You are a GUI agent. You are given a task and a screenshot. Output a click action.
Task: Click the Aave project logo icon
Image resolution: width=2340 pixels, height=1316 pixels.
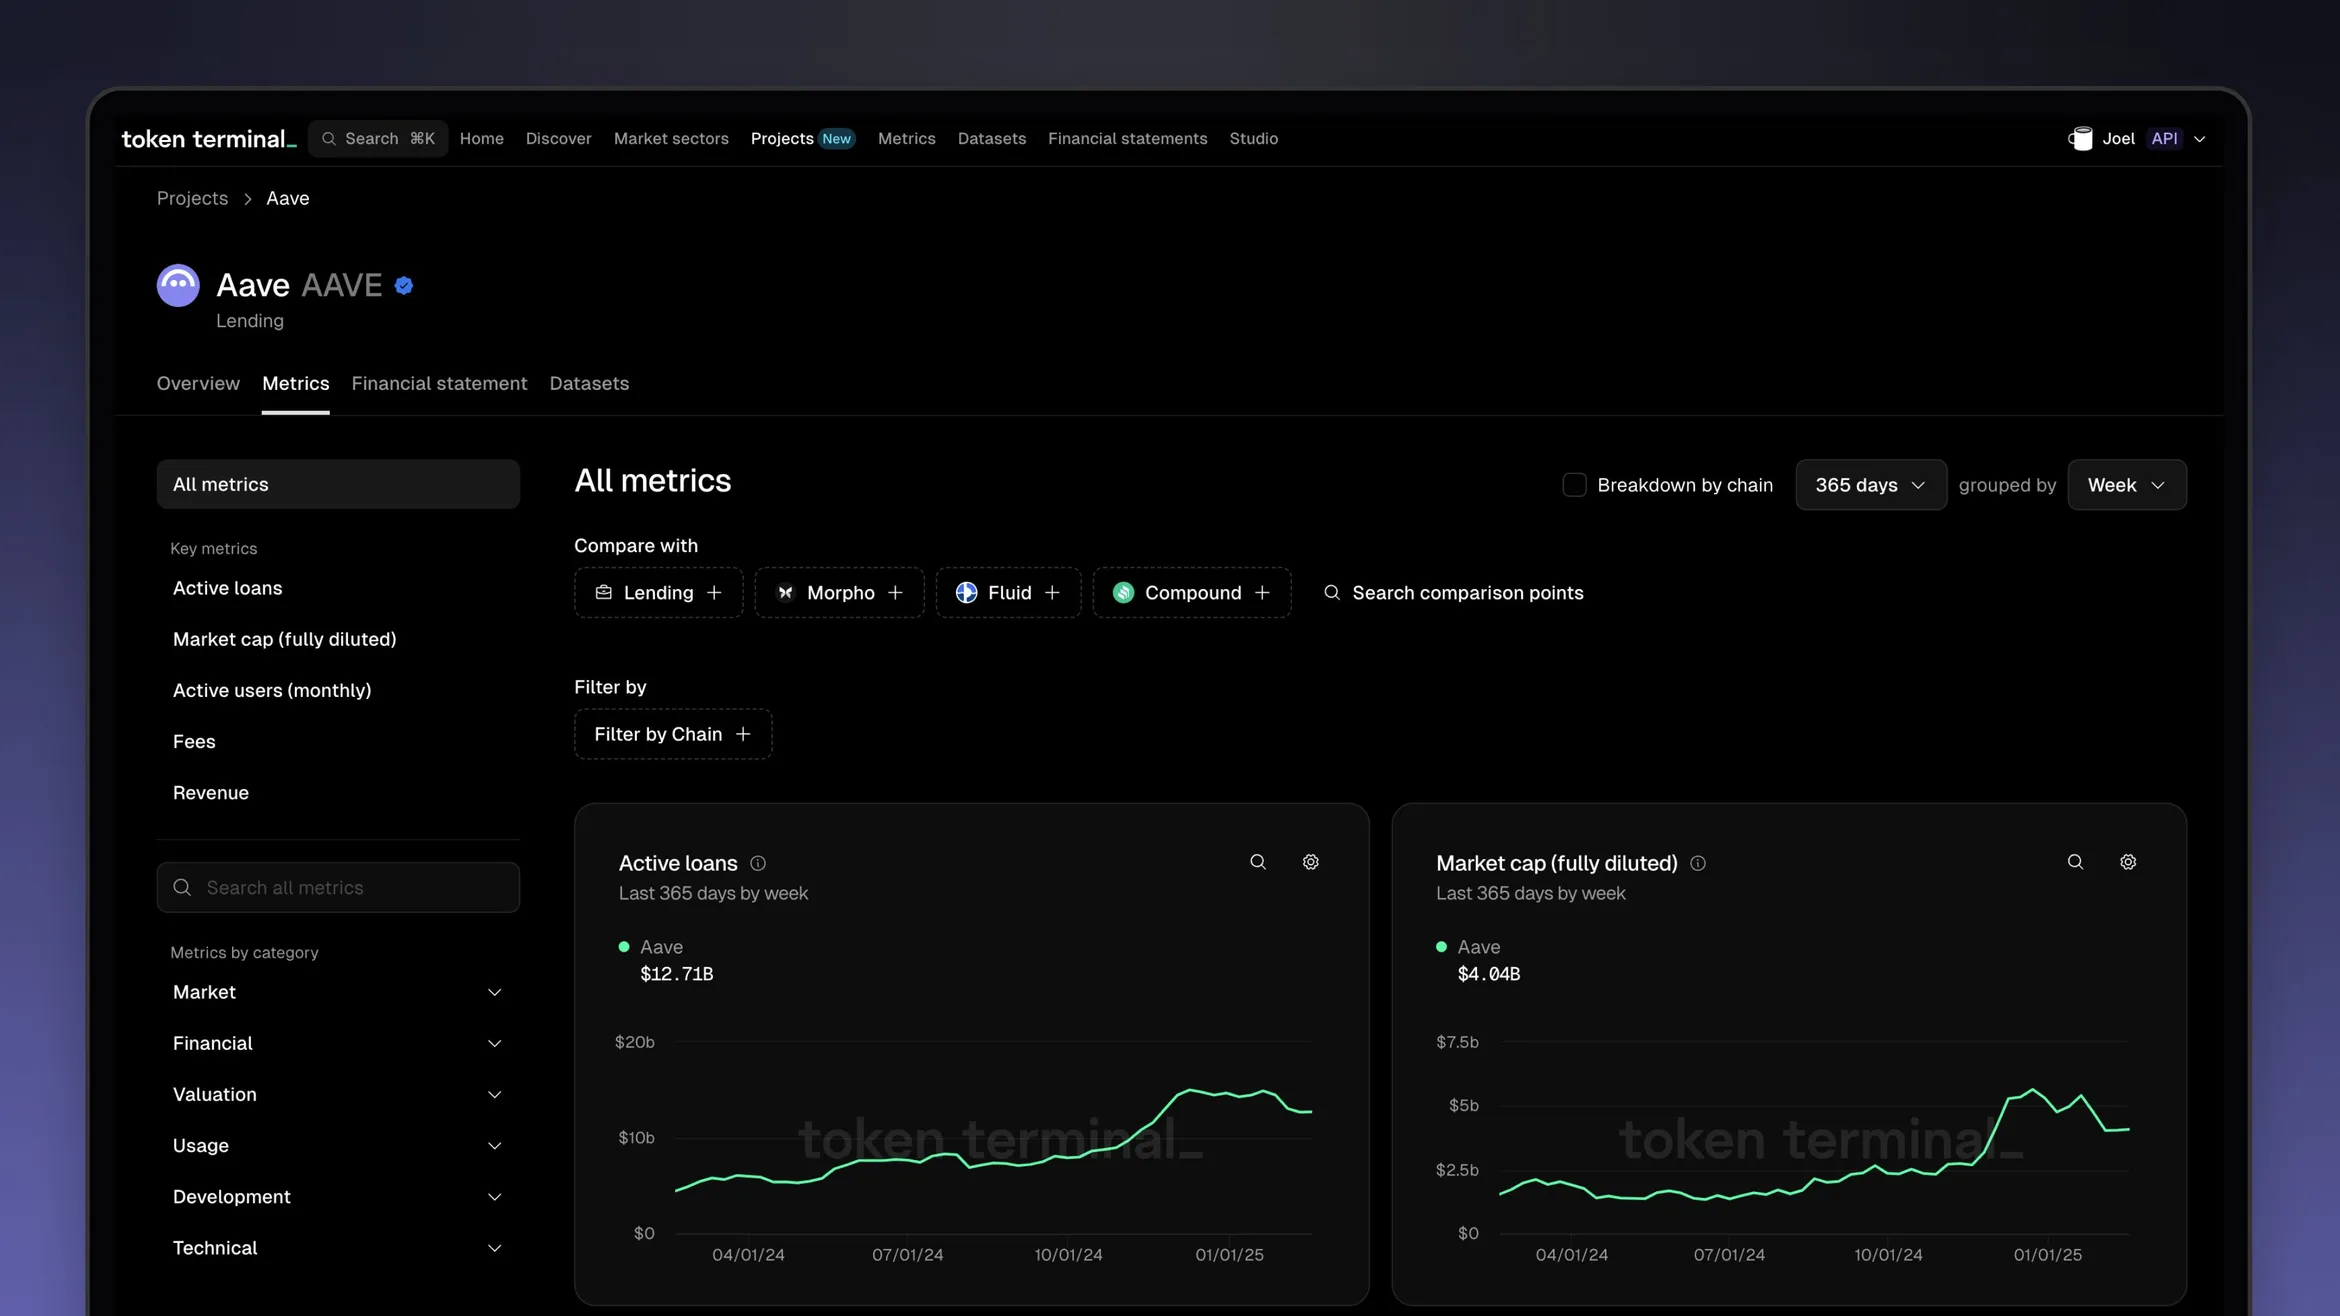(x=178, y=285)
